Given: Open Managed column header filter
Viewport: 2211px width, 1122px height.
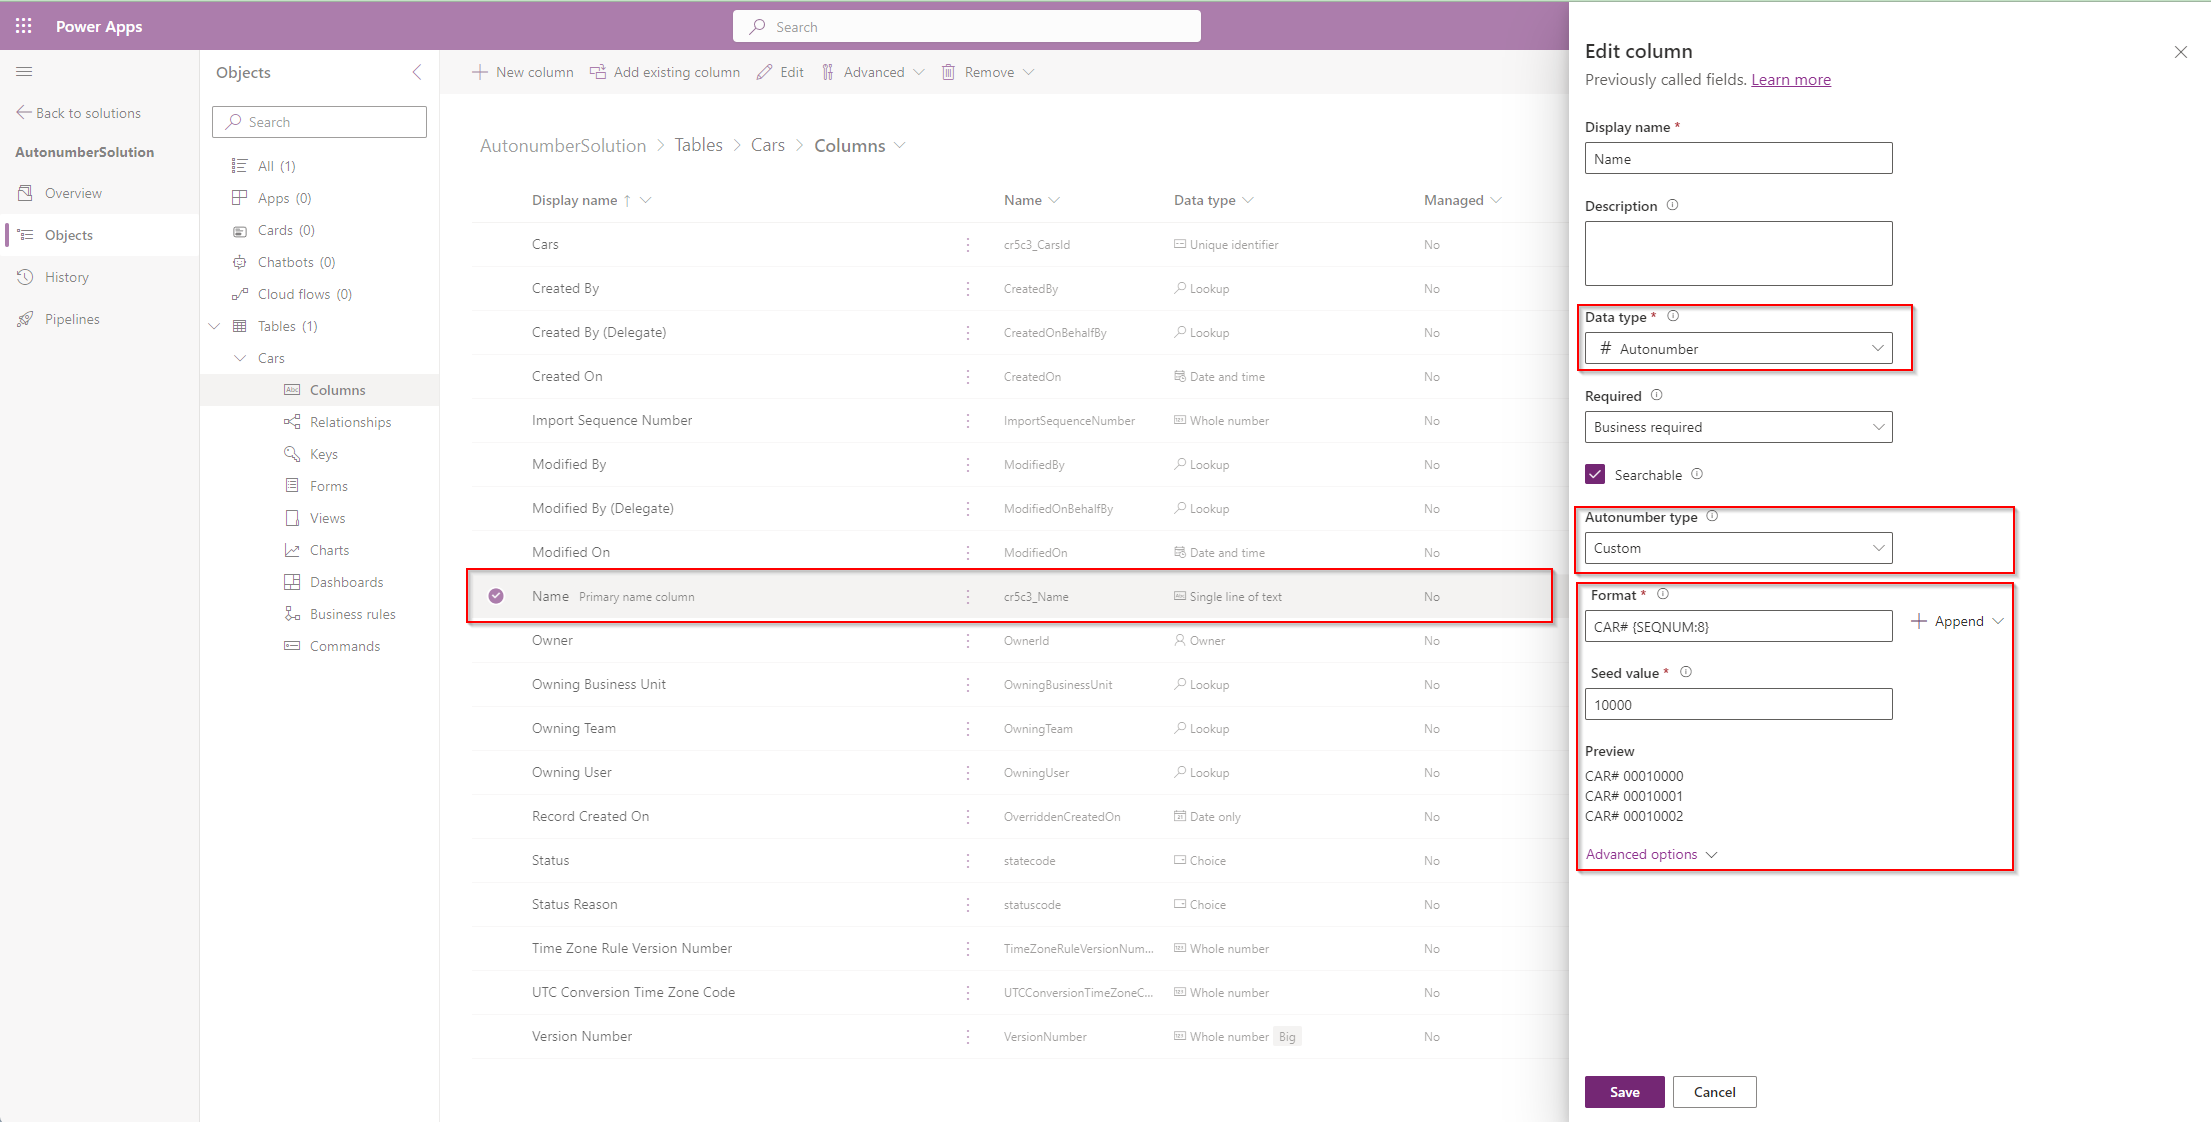Looking at the screenshot, I should tap(1496, 200).
